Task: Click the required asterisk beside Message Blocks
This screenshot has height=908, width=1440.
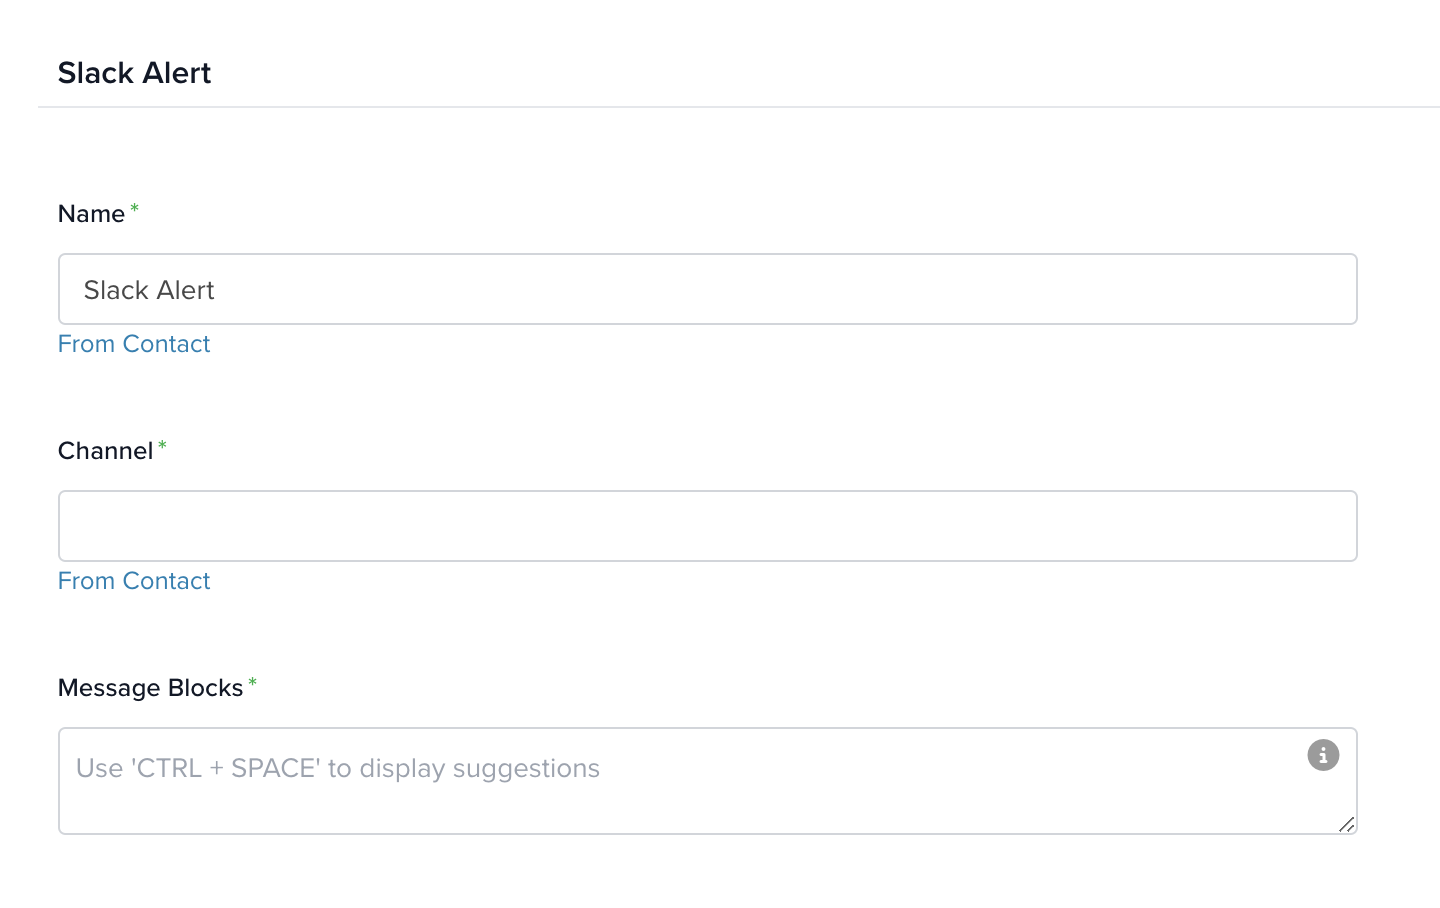Action: [252, 682]
